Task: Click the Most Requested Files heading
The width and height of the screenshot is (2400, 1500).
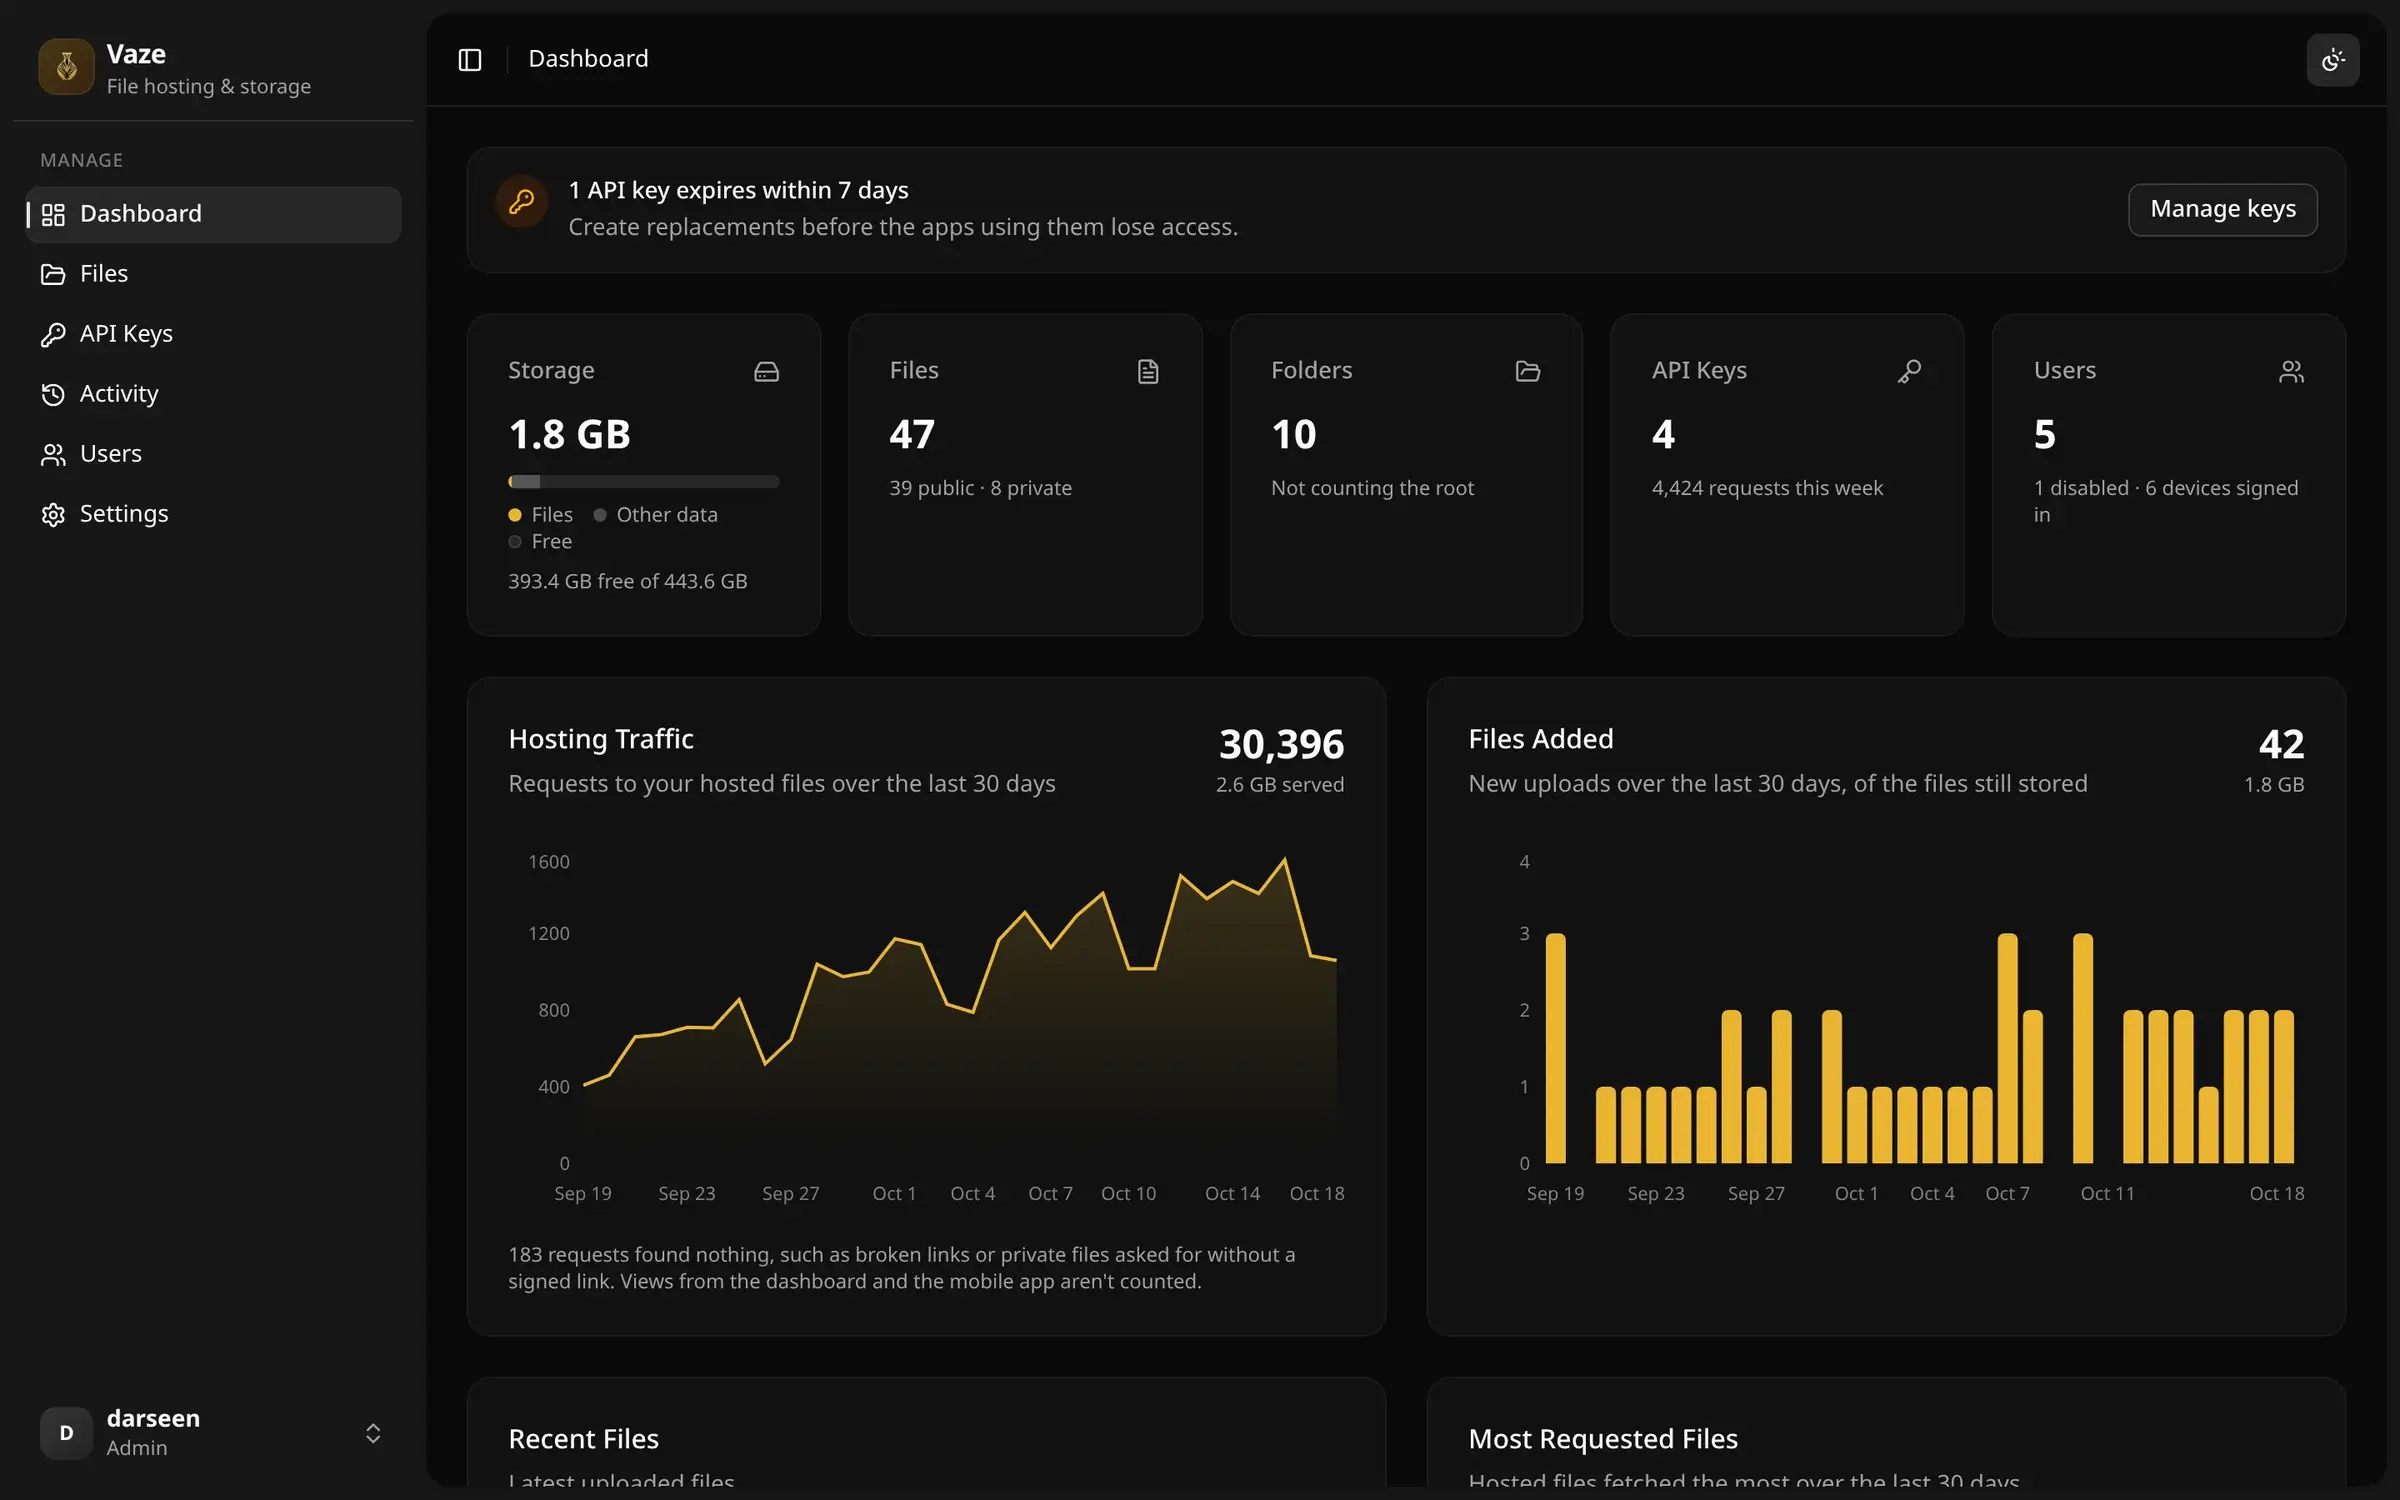Action: coord(1602,1439)
